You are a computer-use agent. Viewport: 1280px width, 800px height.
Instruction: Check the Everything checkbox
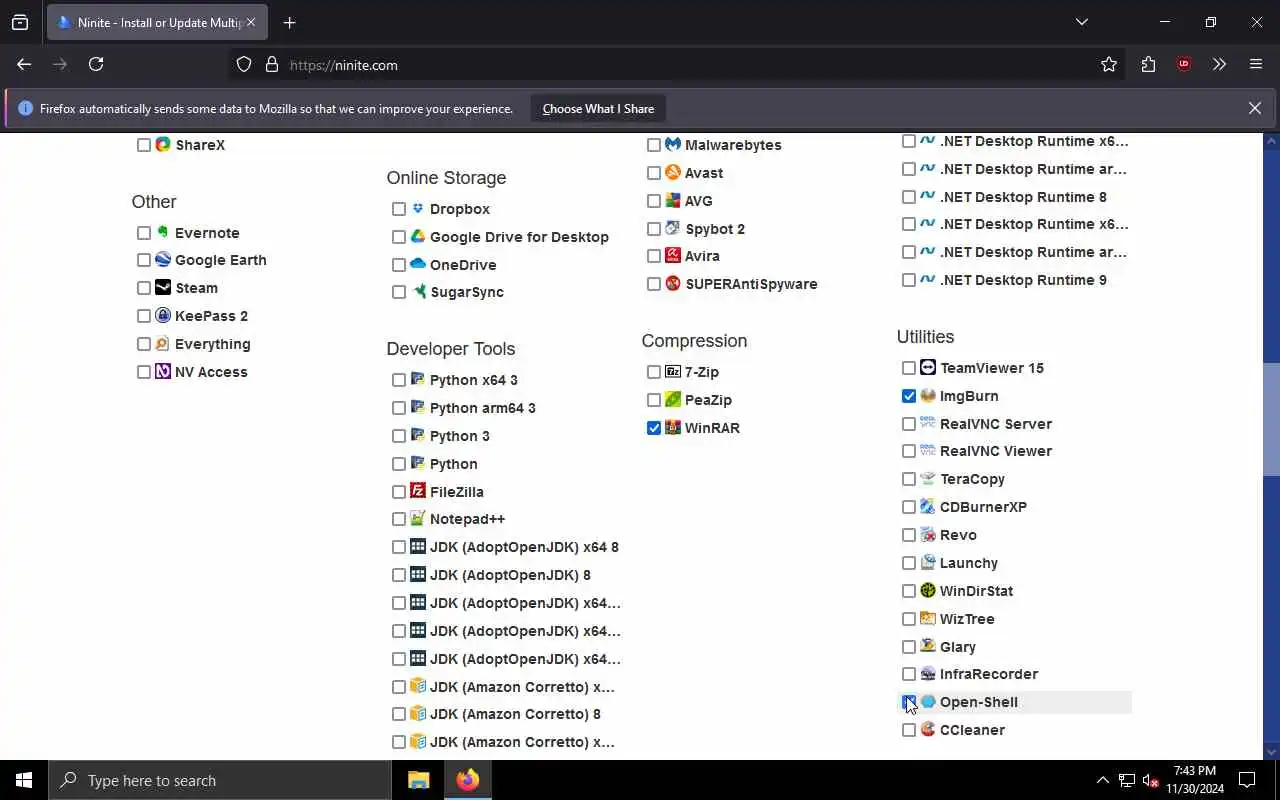pos(144,344)
